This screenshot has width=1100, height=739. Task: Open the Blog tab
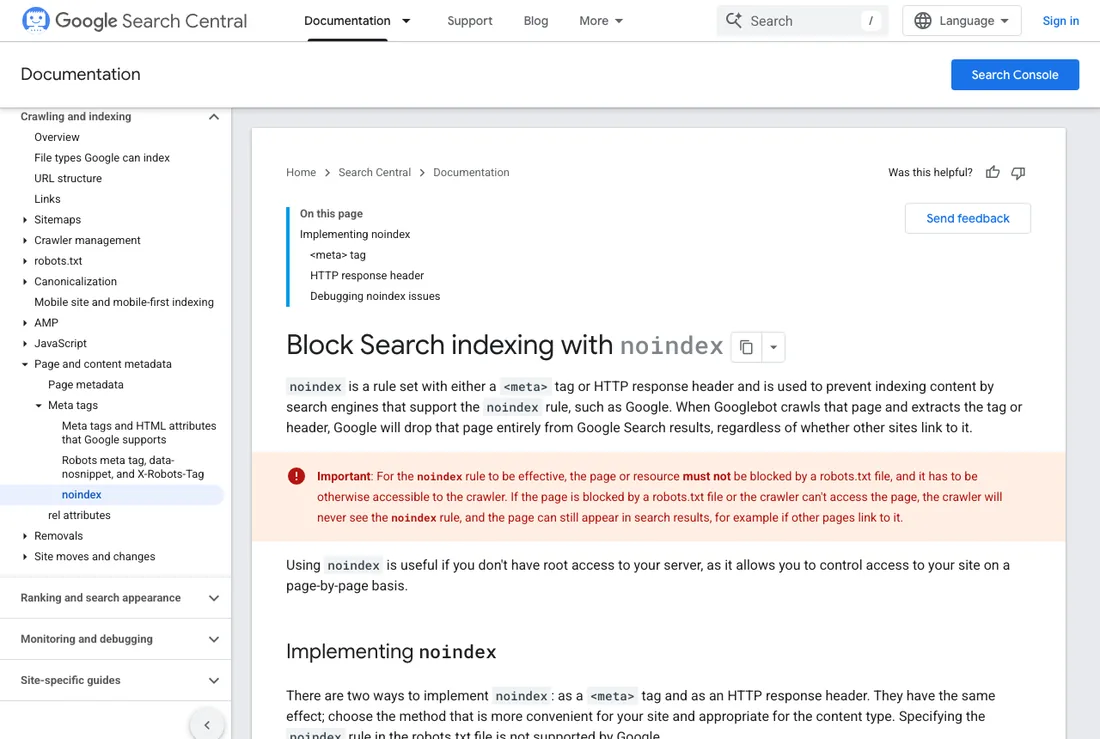tap(535, 21)
